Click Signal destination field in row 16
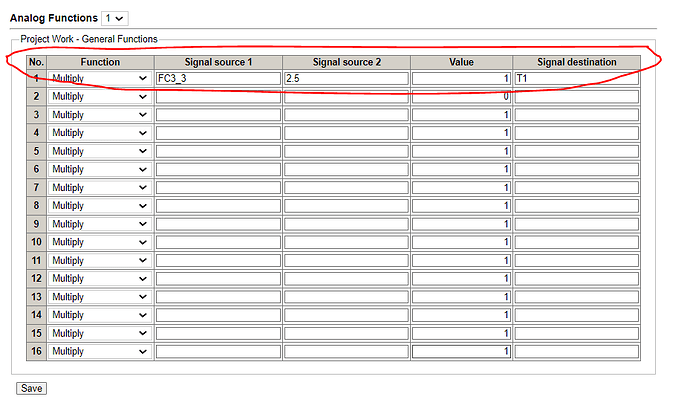Viewport: 690px width, 413px height. (x=576, y=351)
